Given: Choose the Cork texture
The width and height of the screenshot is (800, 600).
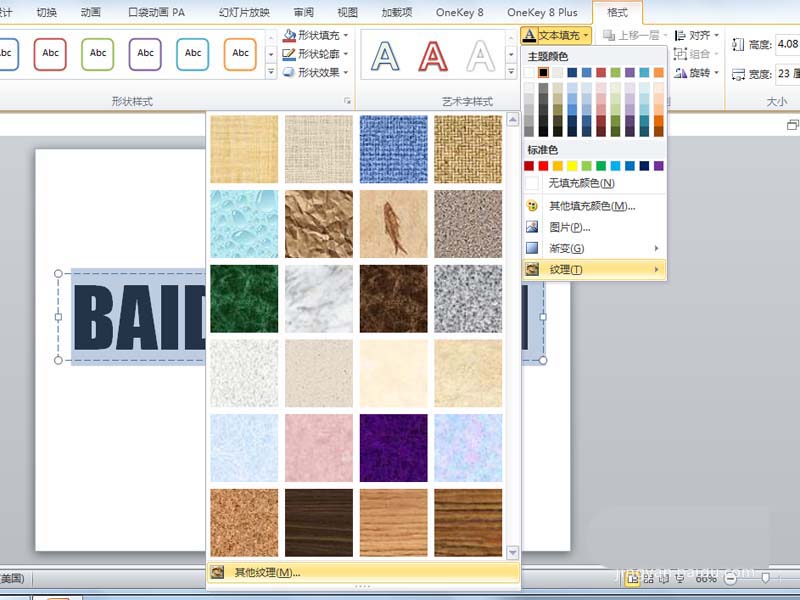Looking at the screenshot, I should (244, 522).
